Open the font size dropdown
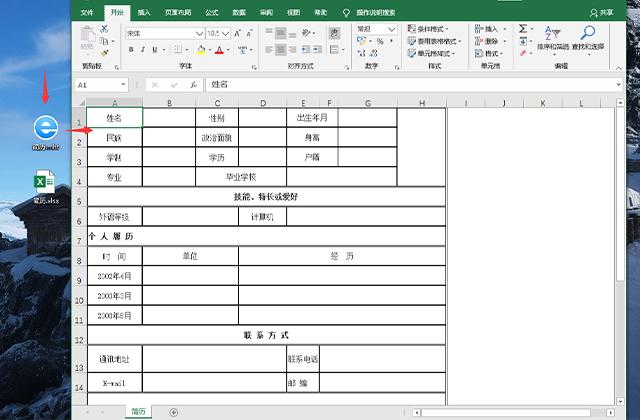 coord(226,33)
